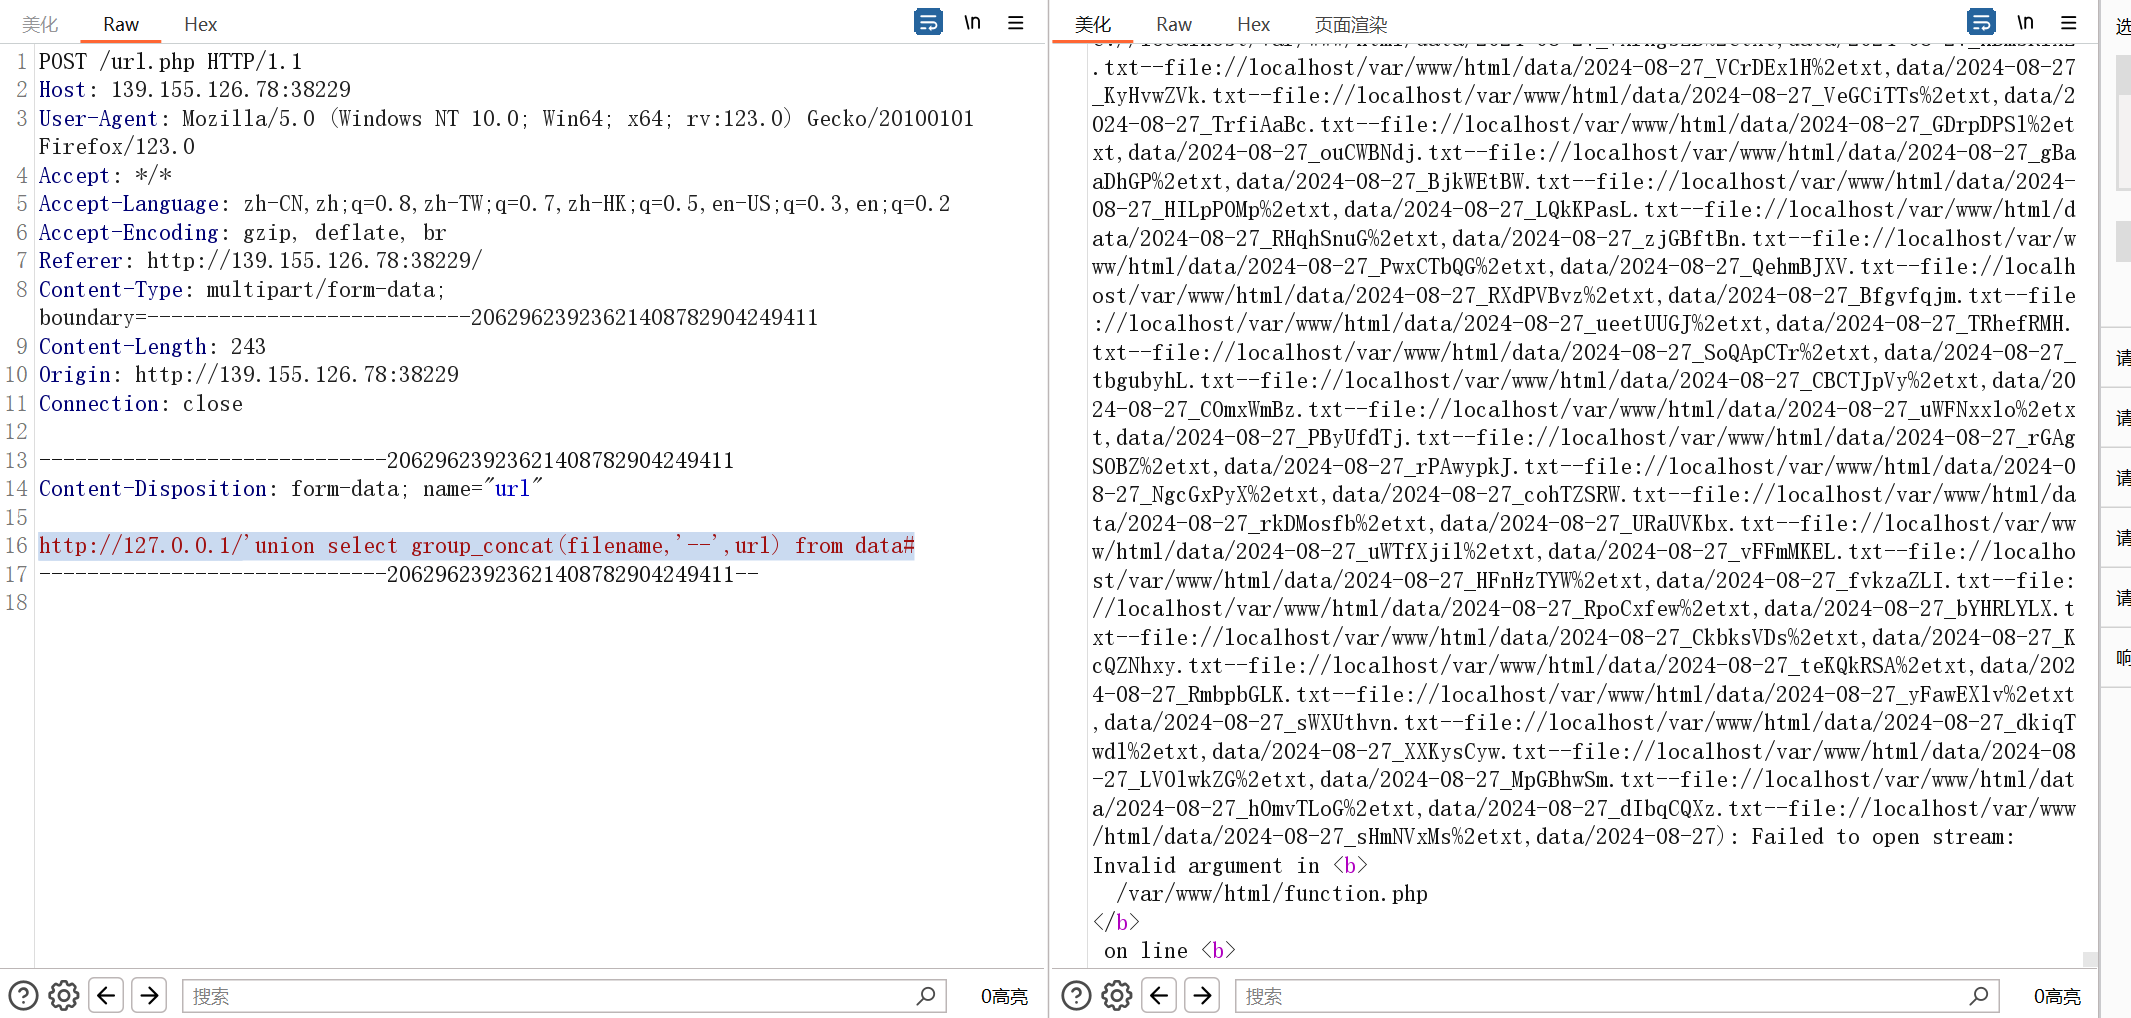Click the Content-Length: 243 header
This screenshot has height=1018, width=2131.
click(152, 347)
